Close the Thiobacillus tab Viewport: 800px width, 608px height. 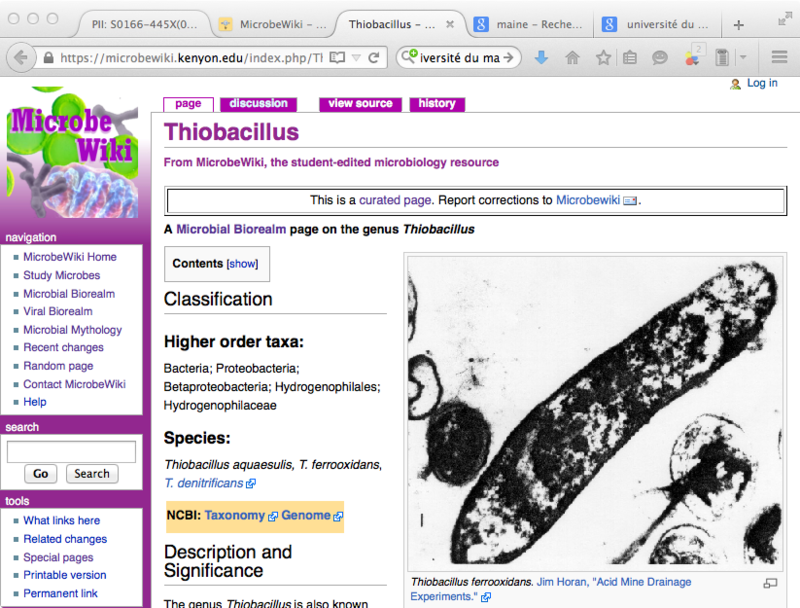(450, 24)
